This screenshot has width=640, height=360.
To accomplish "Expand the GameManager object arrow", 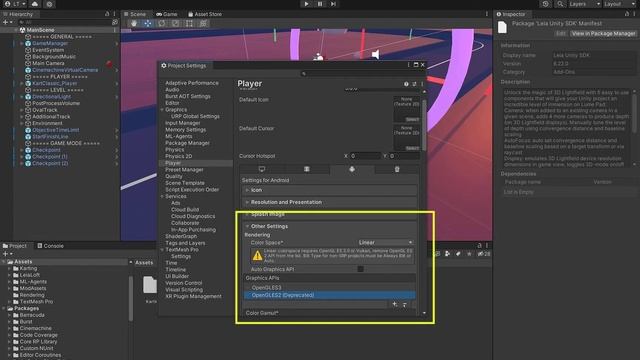I will 22,43.
